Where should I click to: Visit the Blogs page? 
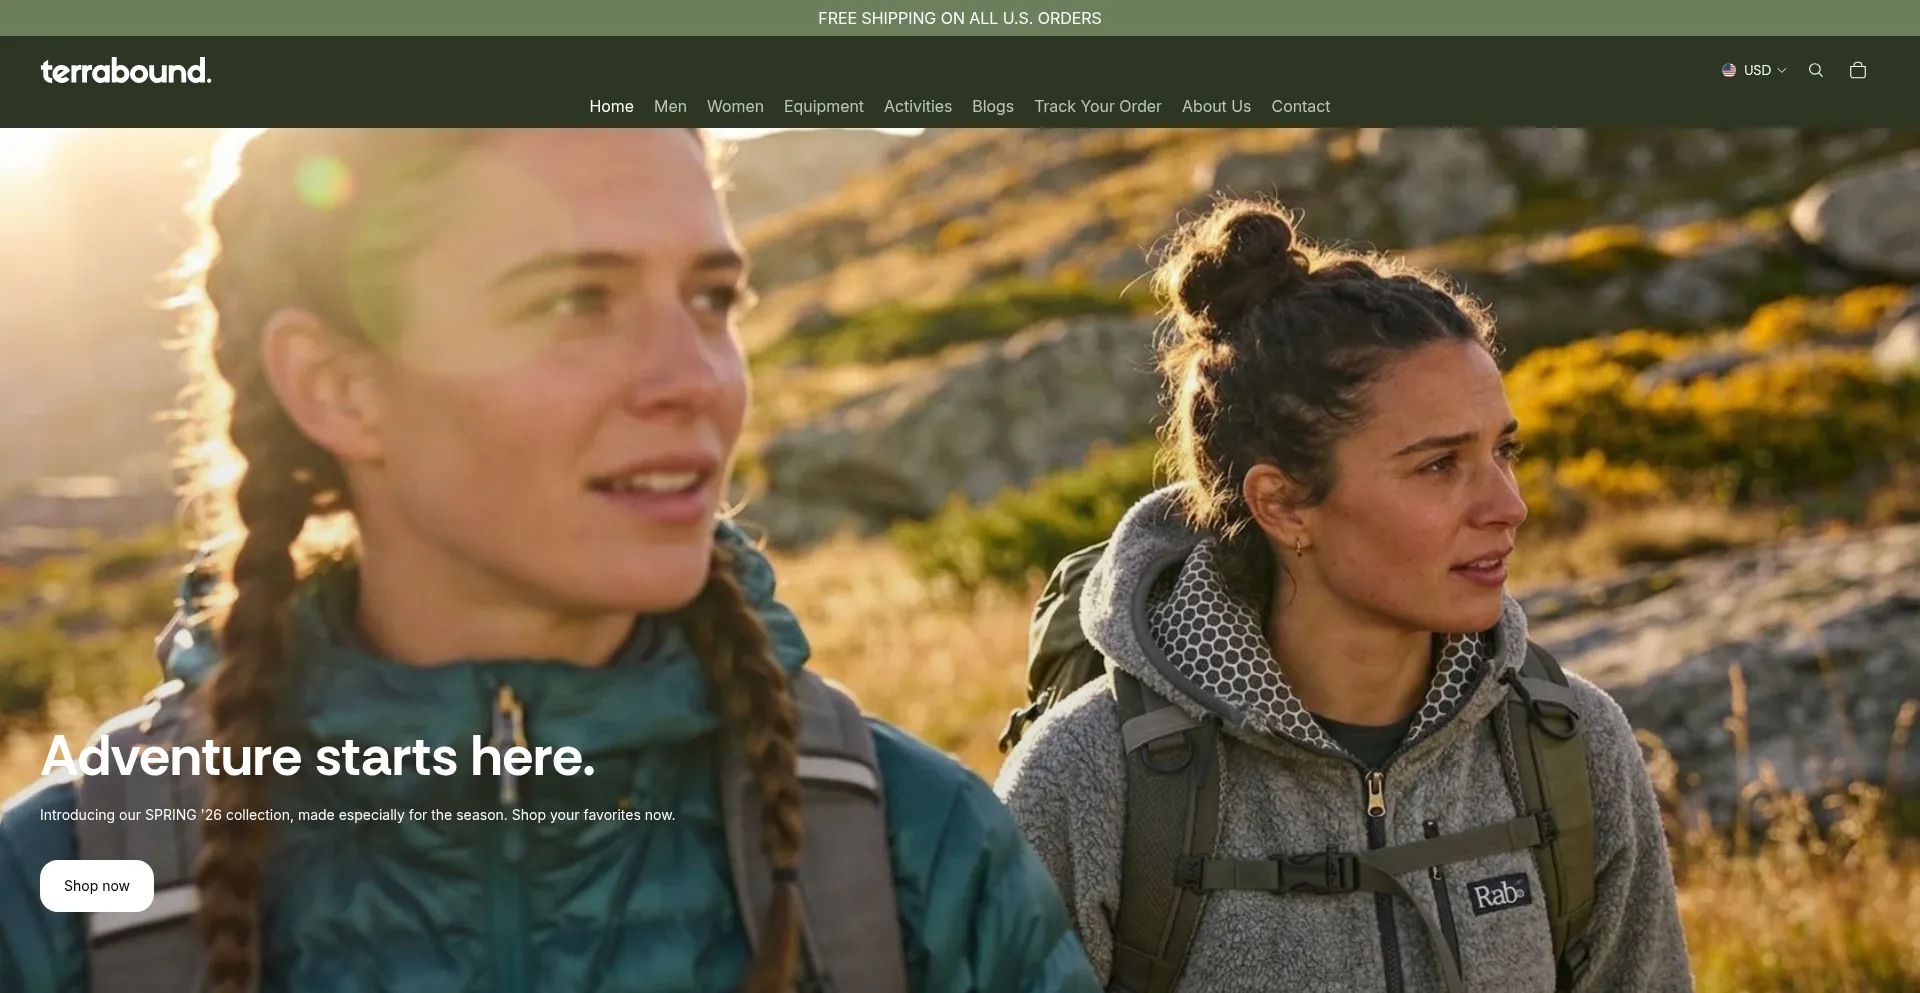click(x=993, y=106)
